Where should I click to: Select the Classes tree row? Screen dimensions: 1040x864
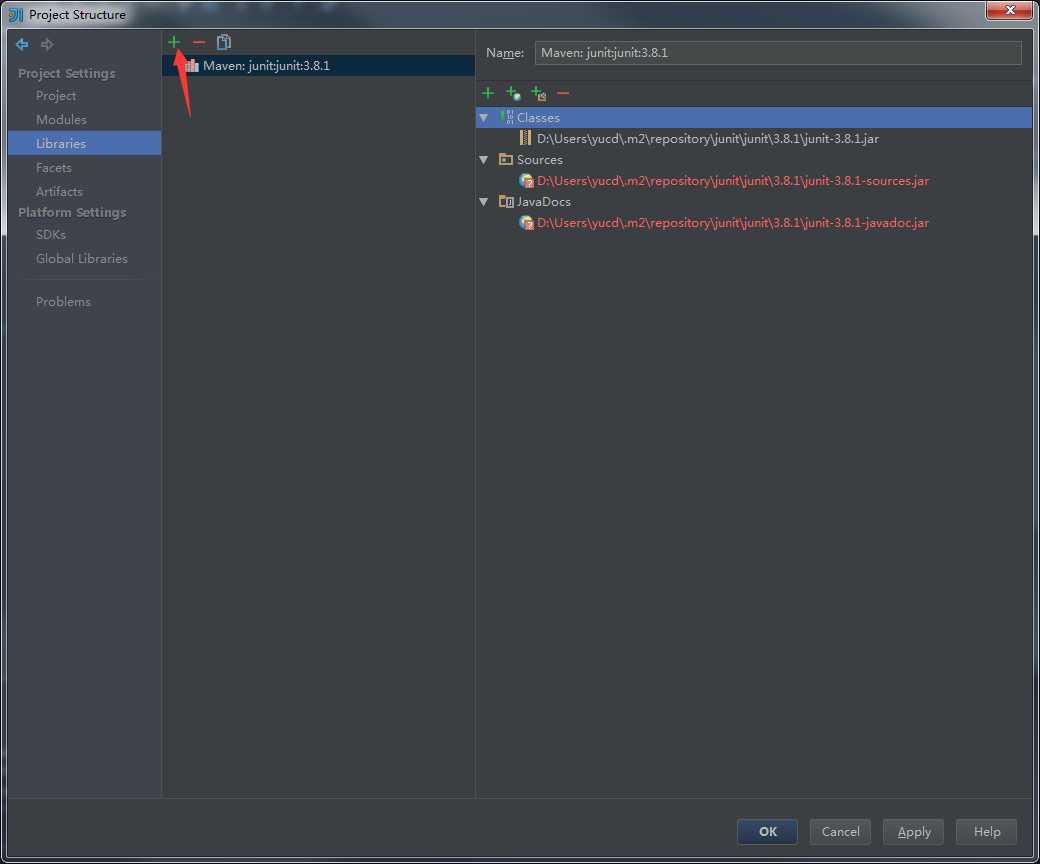point(754,117)
